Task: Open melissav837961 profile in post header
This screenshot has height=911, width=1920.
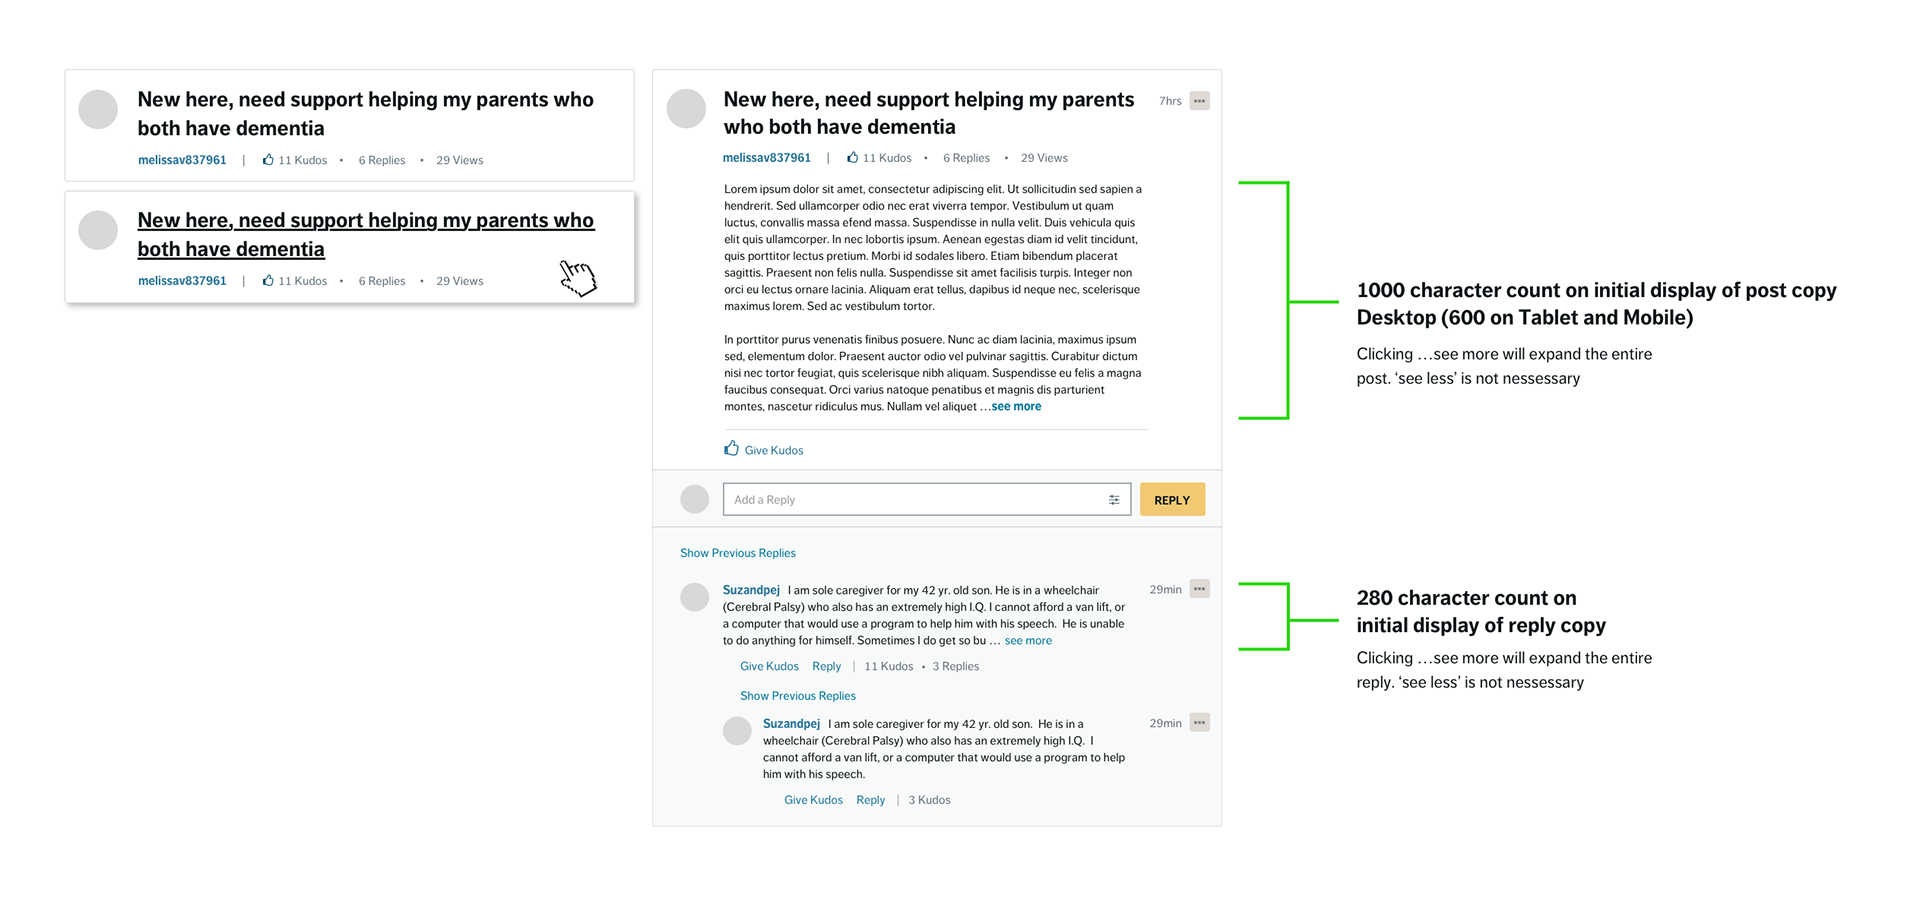Action: pyautogui.click(x=767, y=158)
